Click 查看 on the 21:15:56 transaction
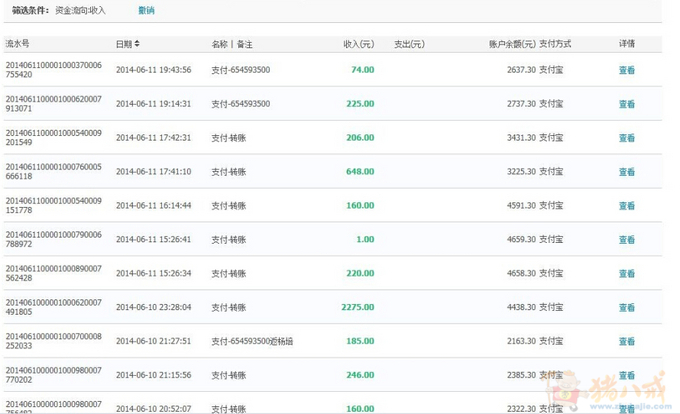680x414 pixels. [x=626, y=376]
